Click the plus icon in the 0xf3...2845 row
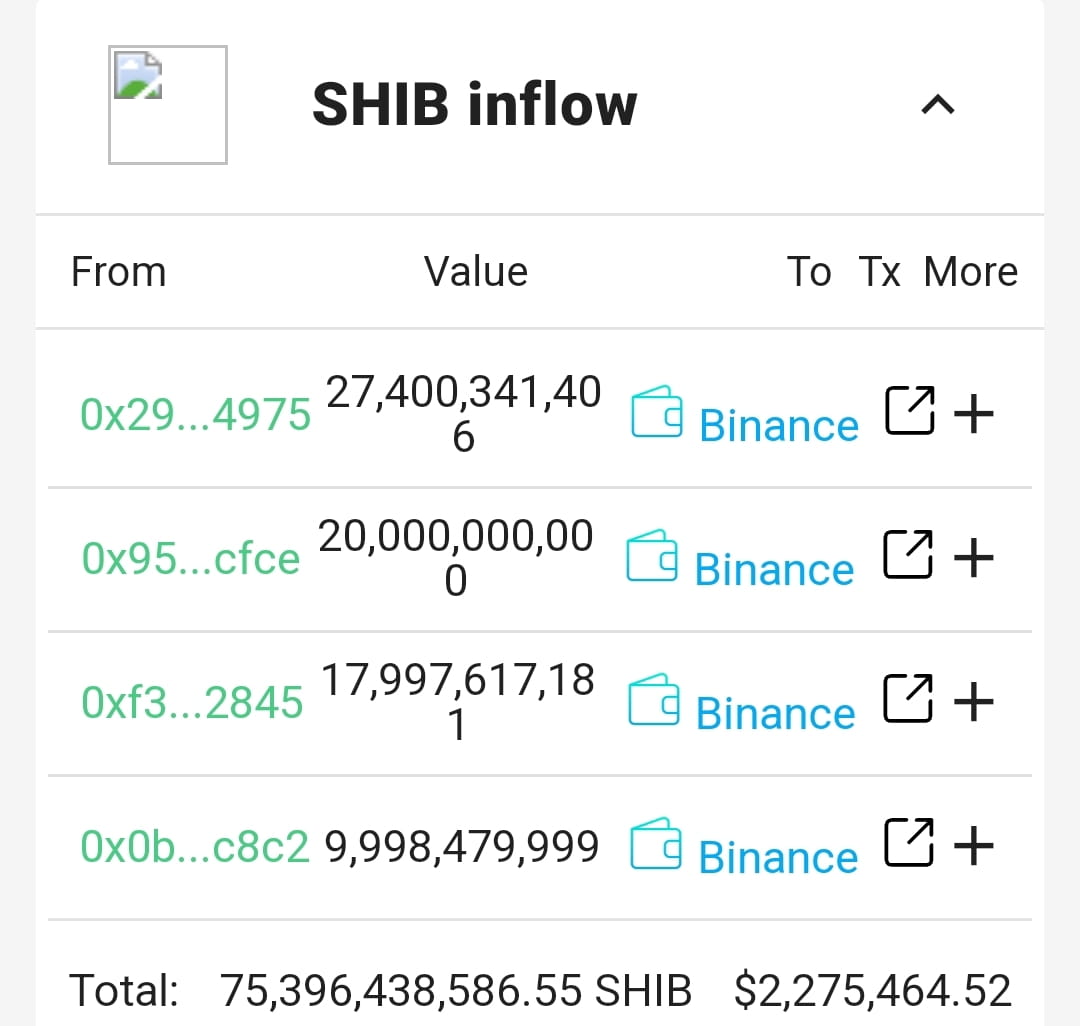 point(975,700)
